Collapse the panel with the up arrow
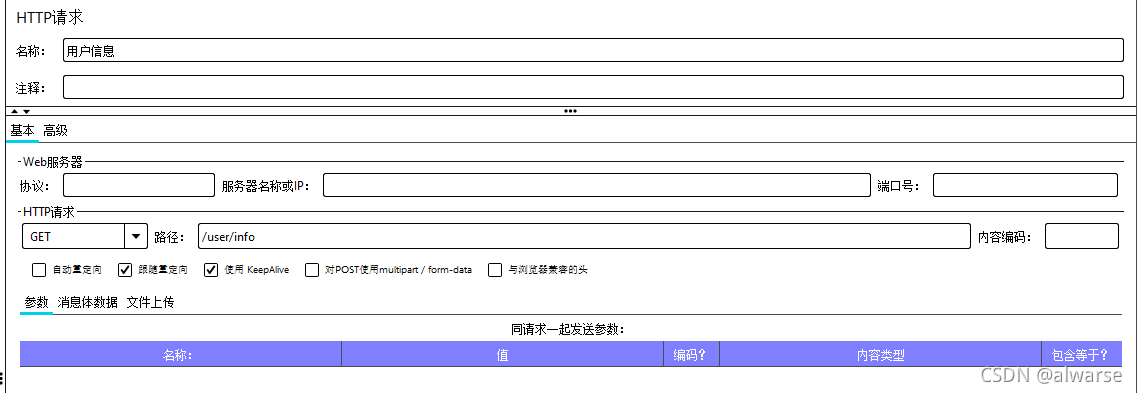This screenshot has width=1137, height=393. tap(15, 112)
